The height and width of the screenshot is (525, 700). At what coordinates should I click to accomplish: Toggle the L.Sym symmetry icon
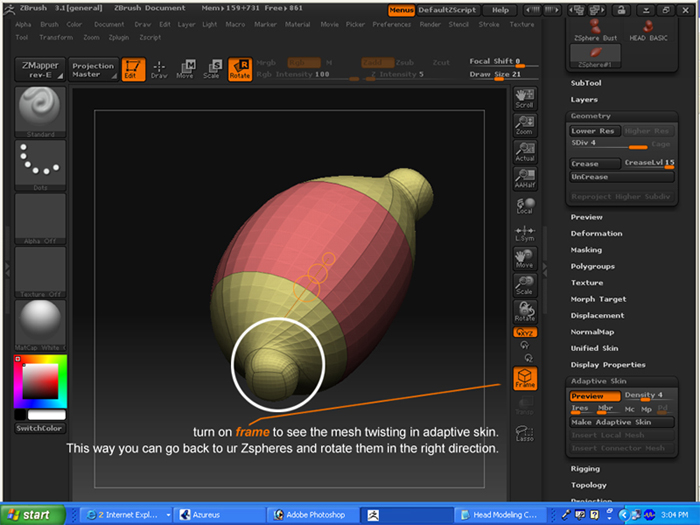click(x=525, y=233)
